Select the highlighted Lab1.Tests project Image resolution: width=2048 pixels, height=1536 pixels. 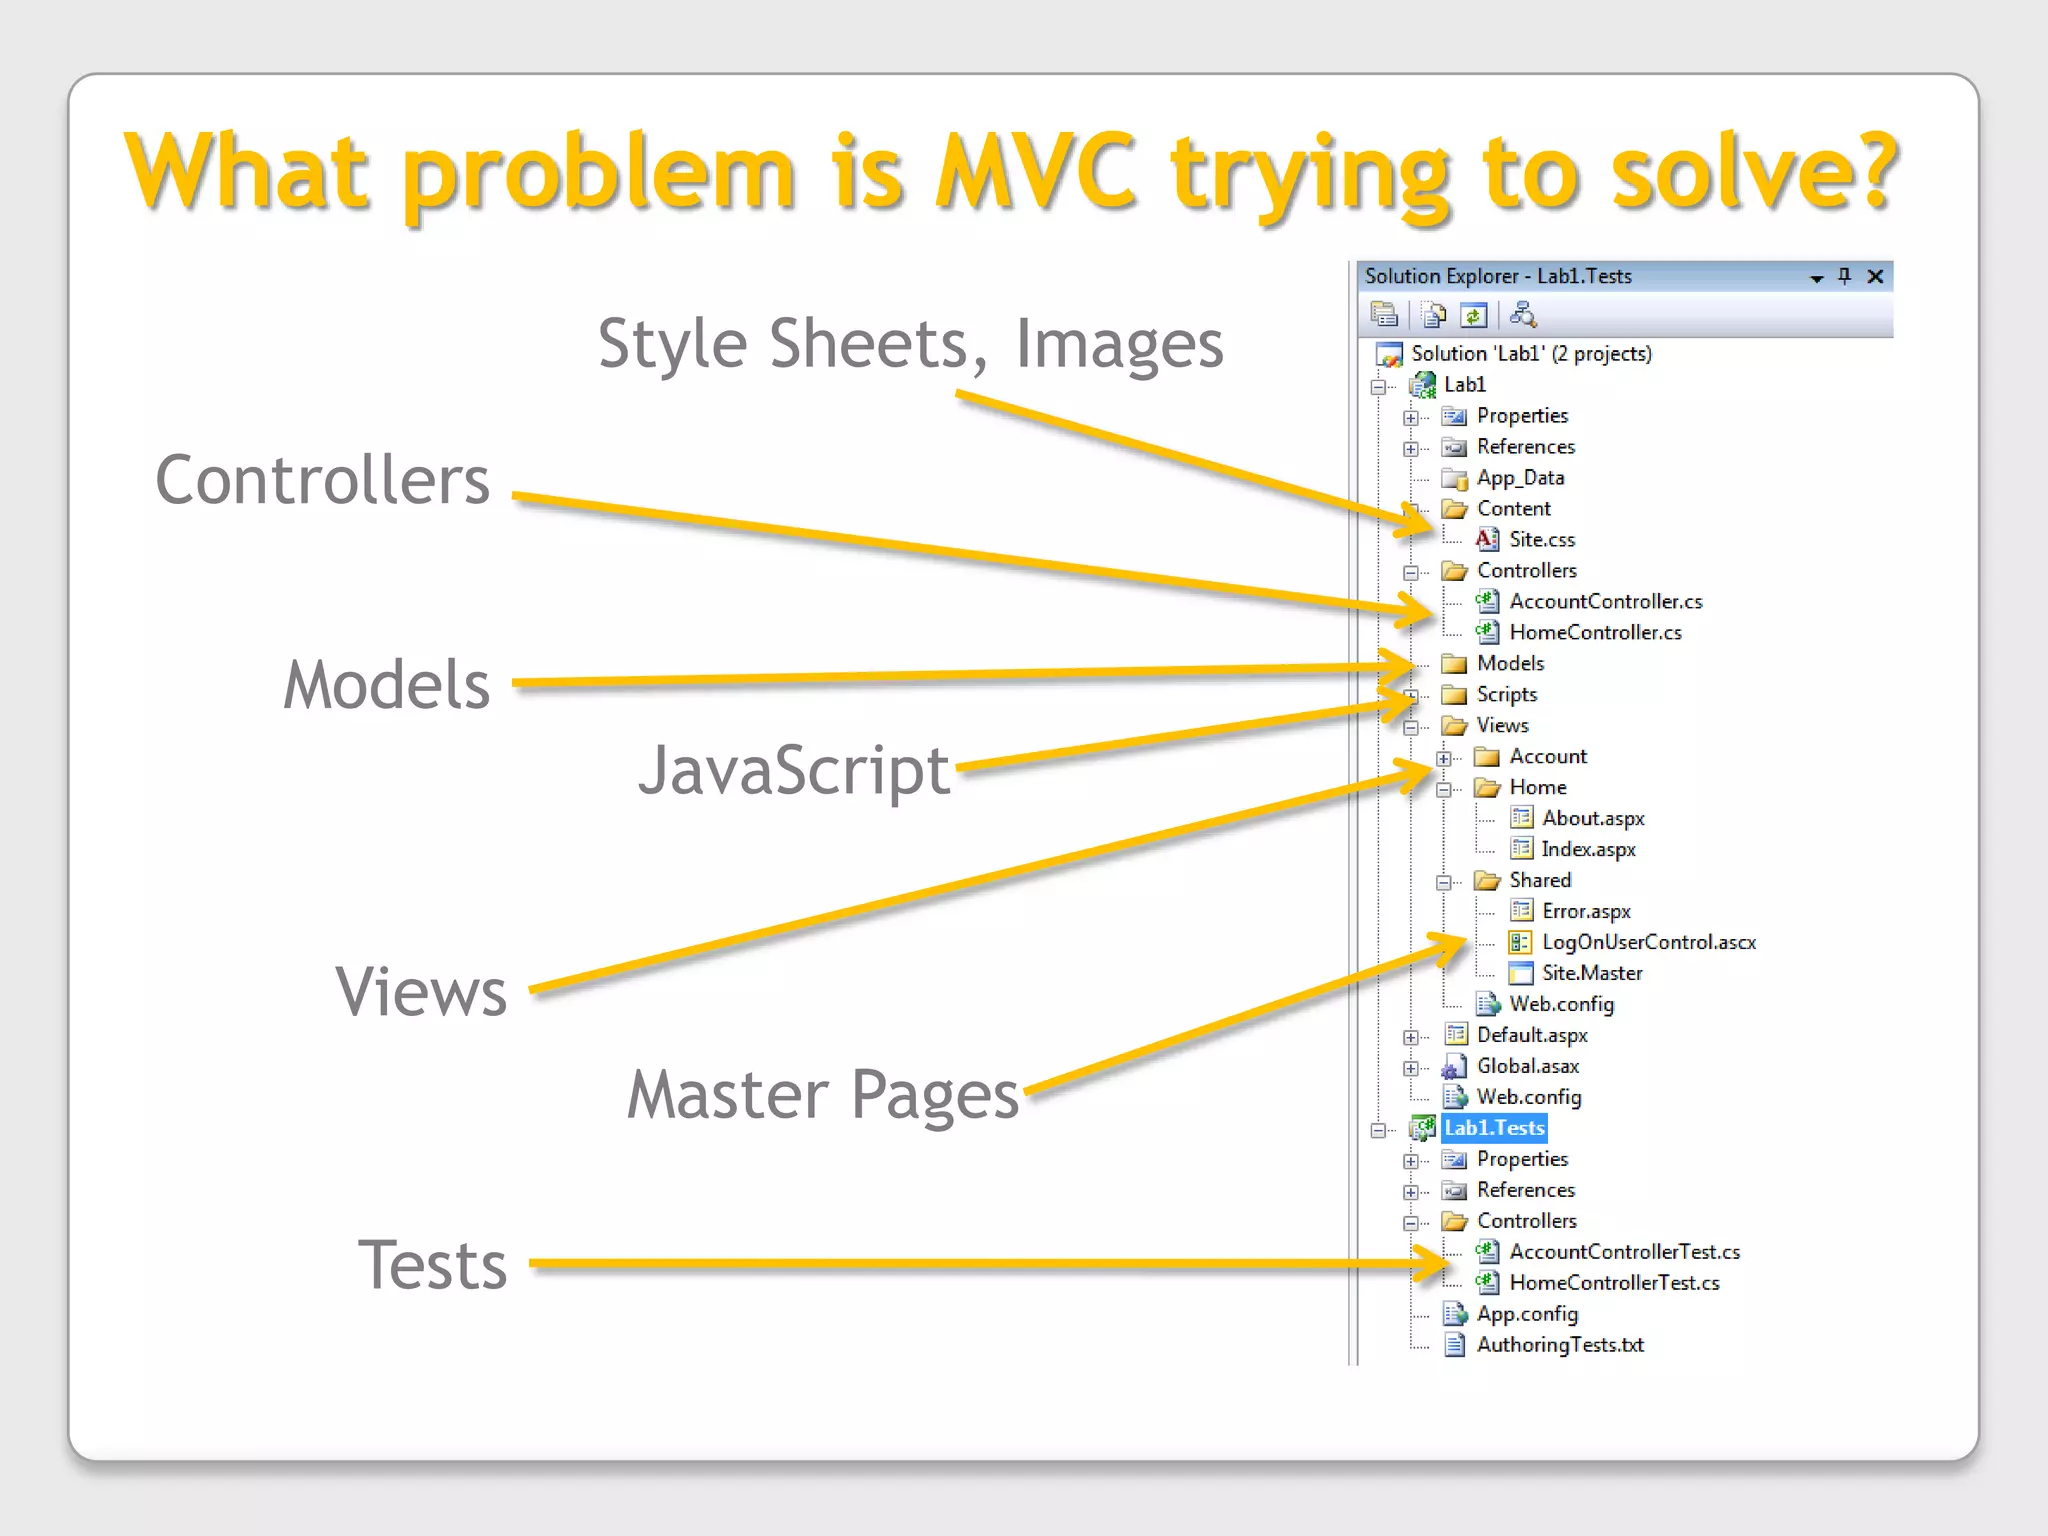tap(1494, 1128)
